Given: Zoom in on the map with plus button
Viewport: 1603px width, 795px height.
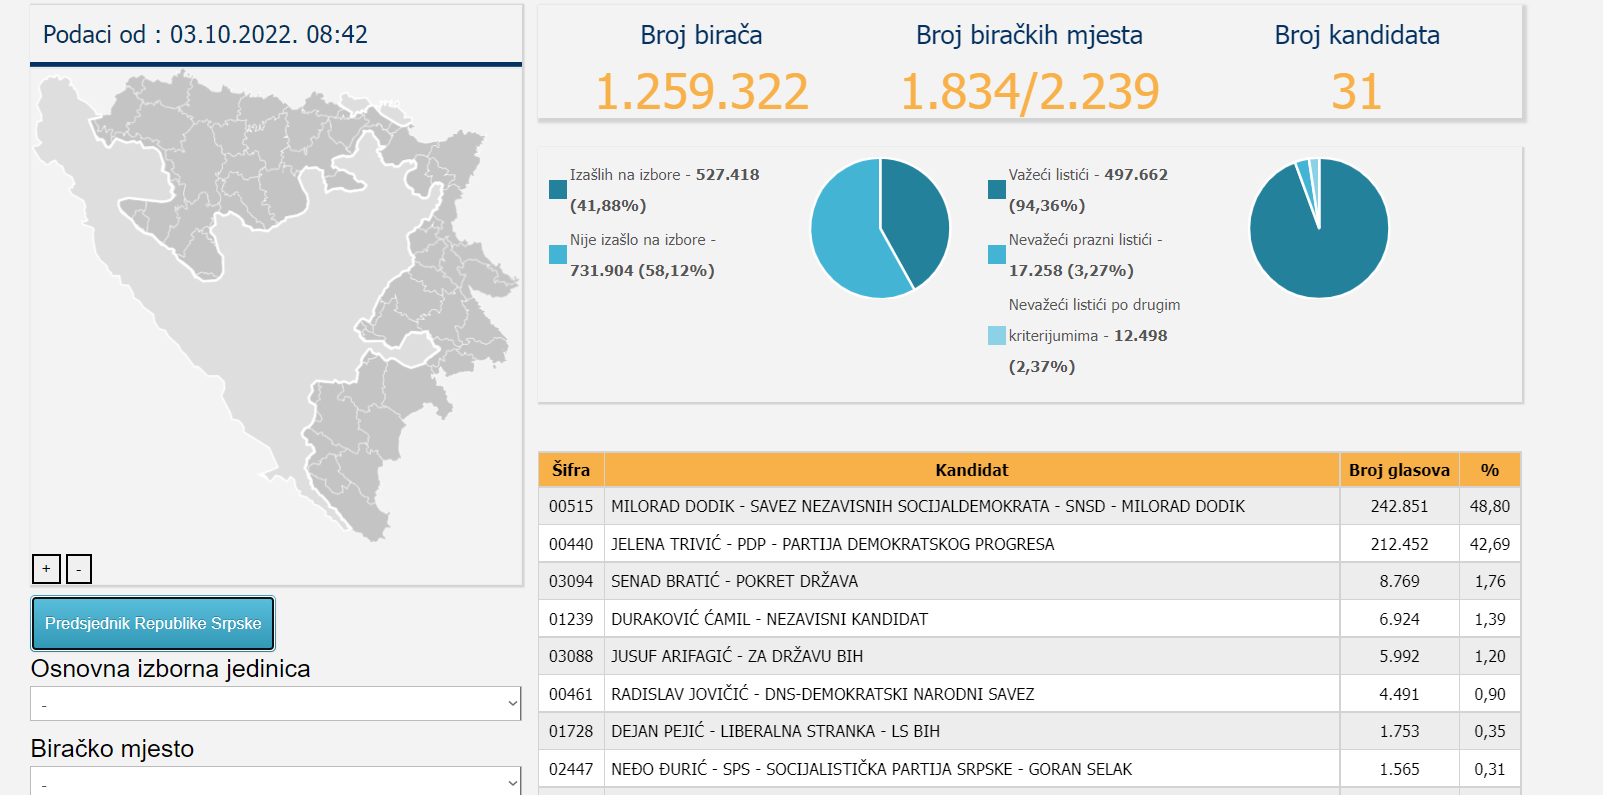Looking at the screenshot, I should [46, 569].
